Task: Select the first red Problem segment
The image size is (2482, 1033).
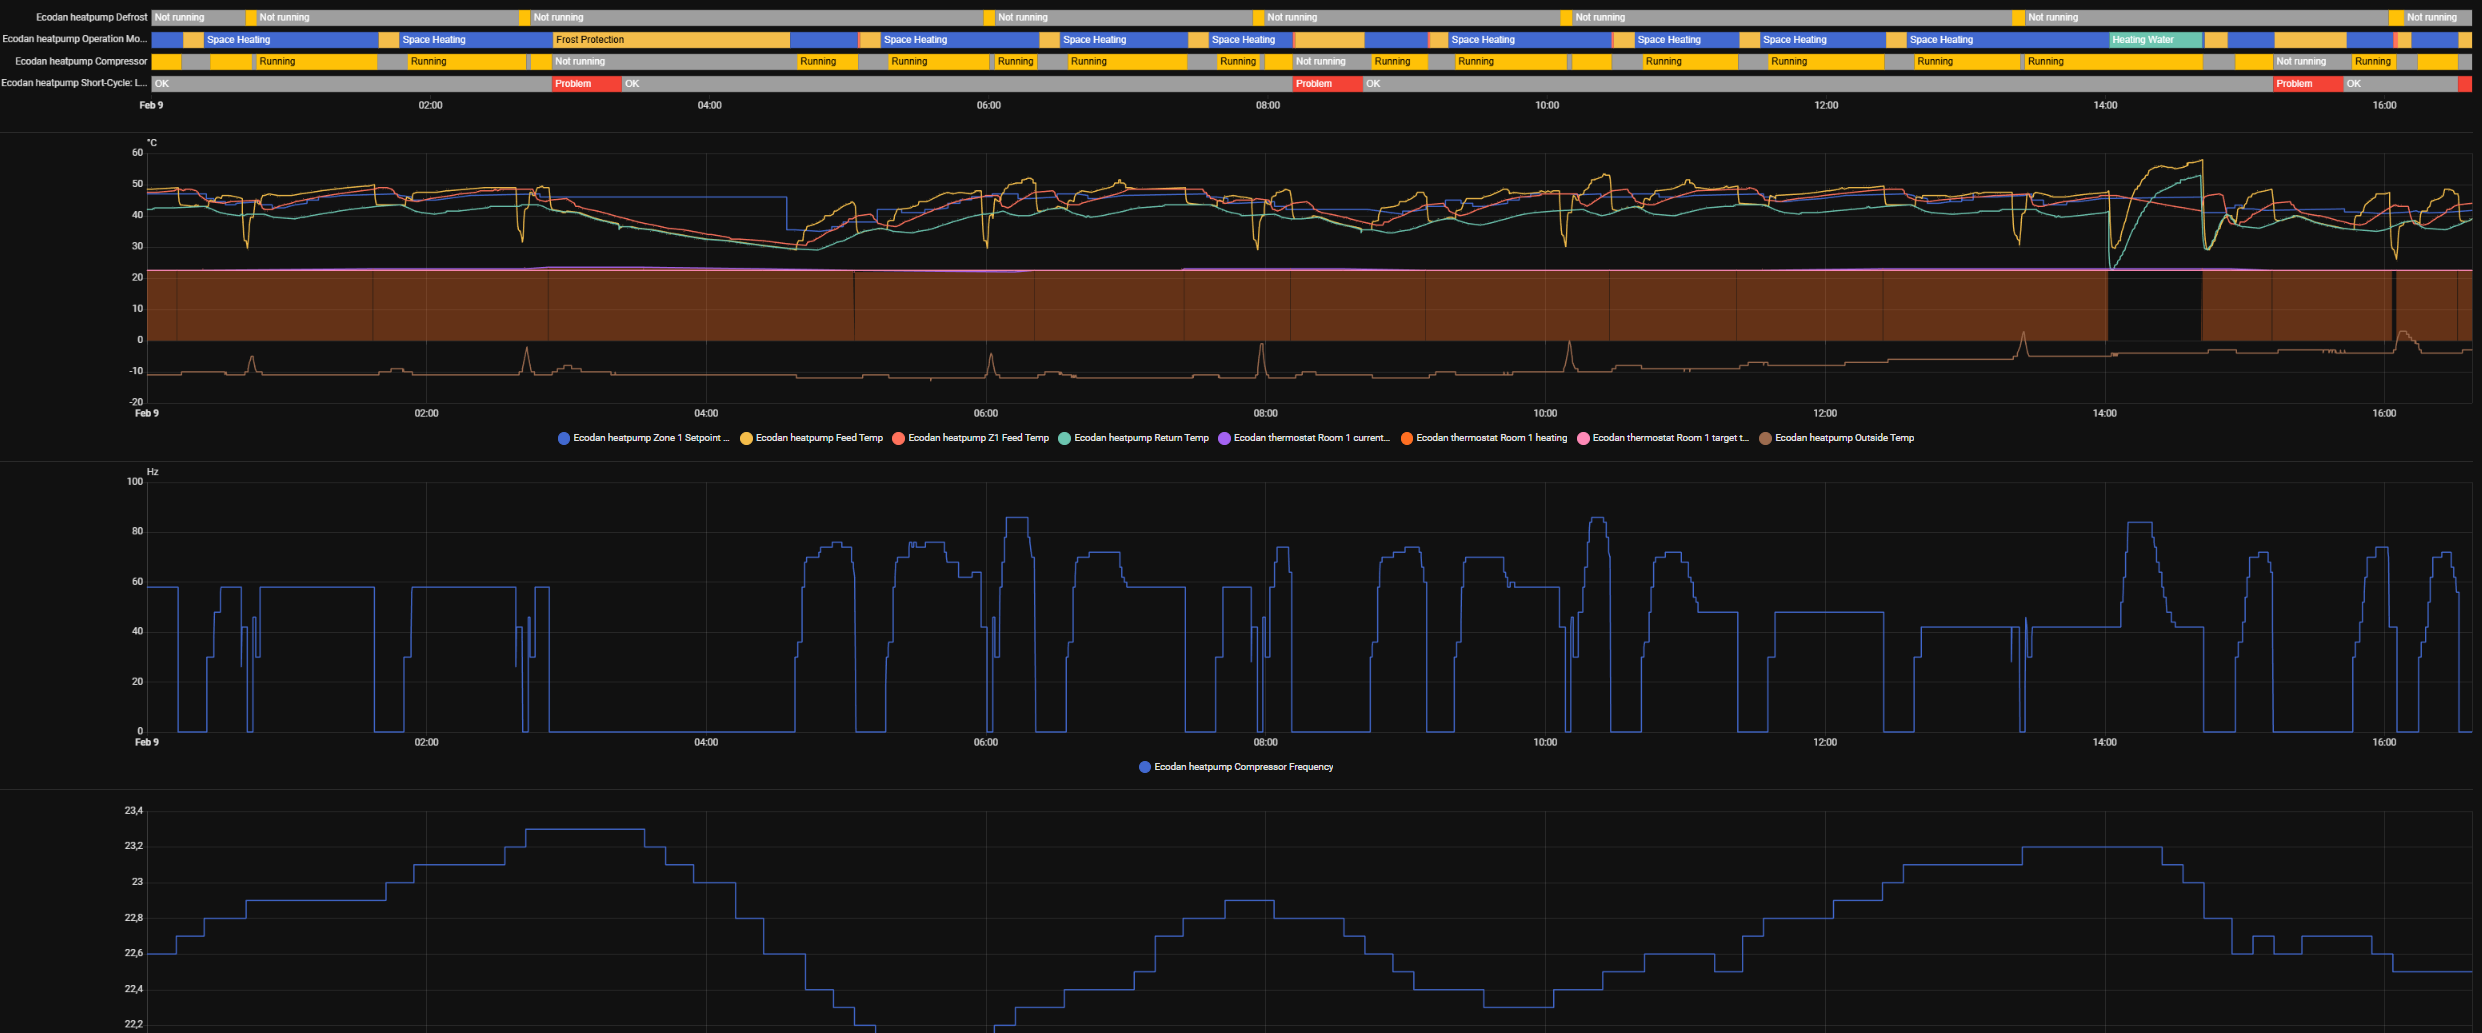Action: coord(586,84)
